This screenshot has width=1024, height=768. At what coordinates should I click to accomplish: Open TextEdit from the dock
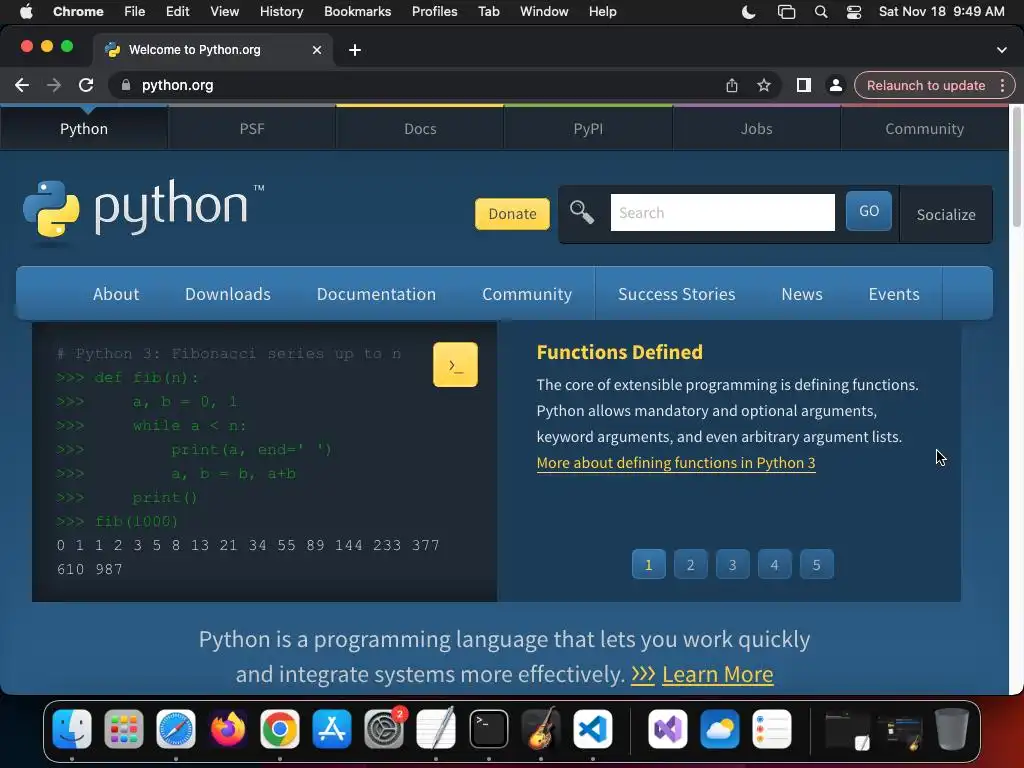(x=436, y=729)
